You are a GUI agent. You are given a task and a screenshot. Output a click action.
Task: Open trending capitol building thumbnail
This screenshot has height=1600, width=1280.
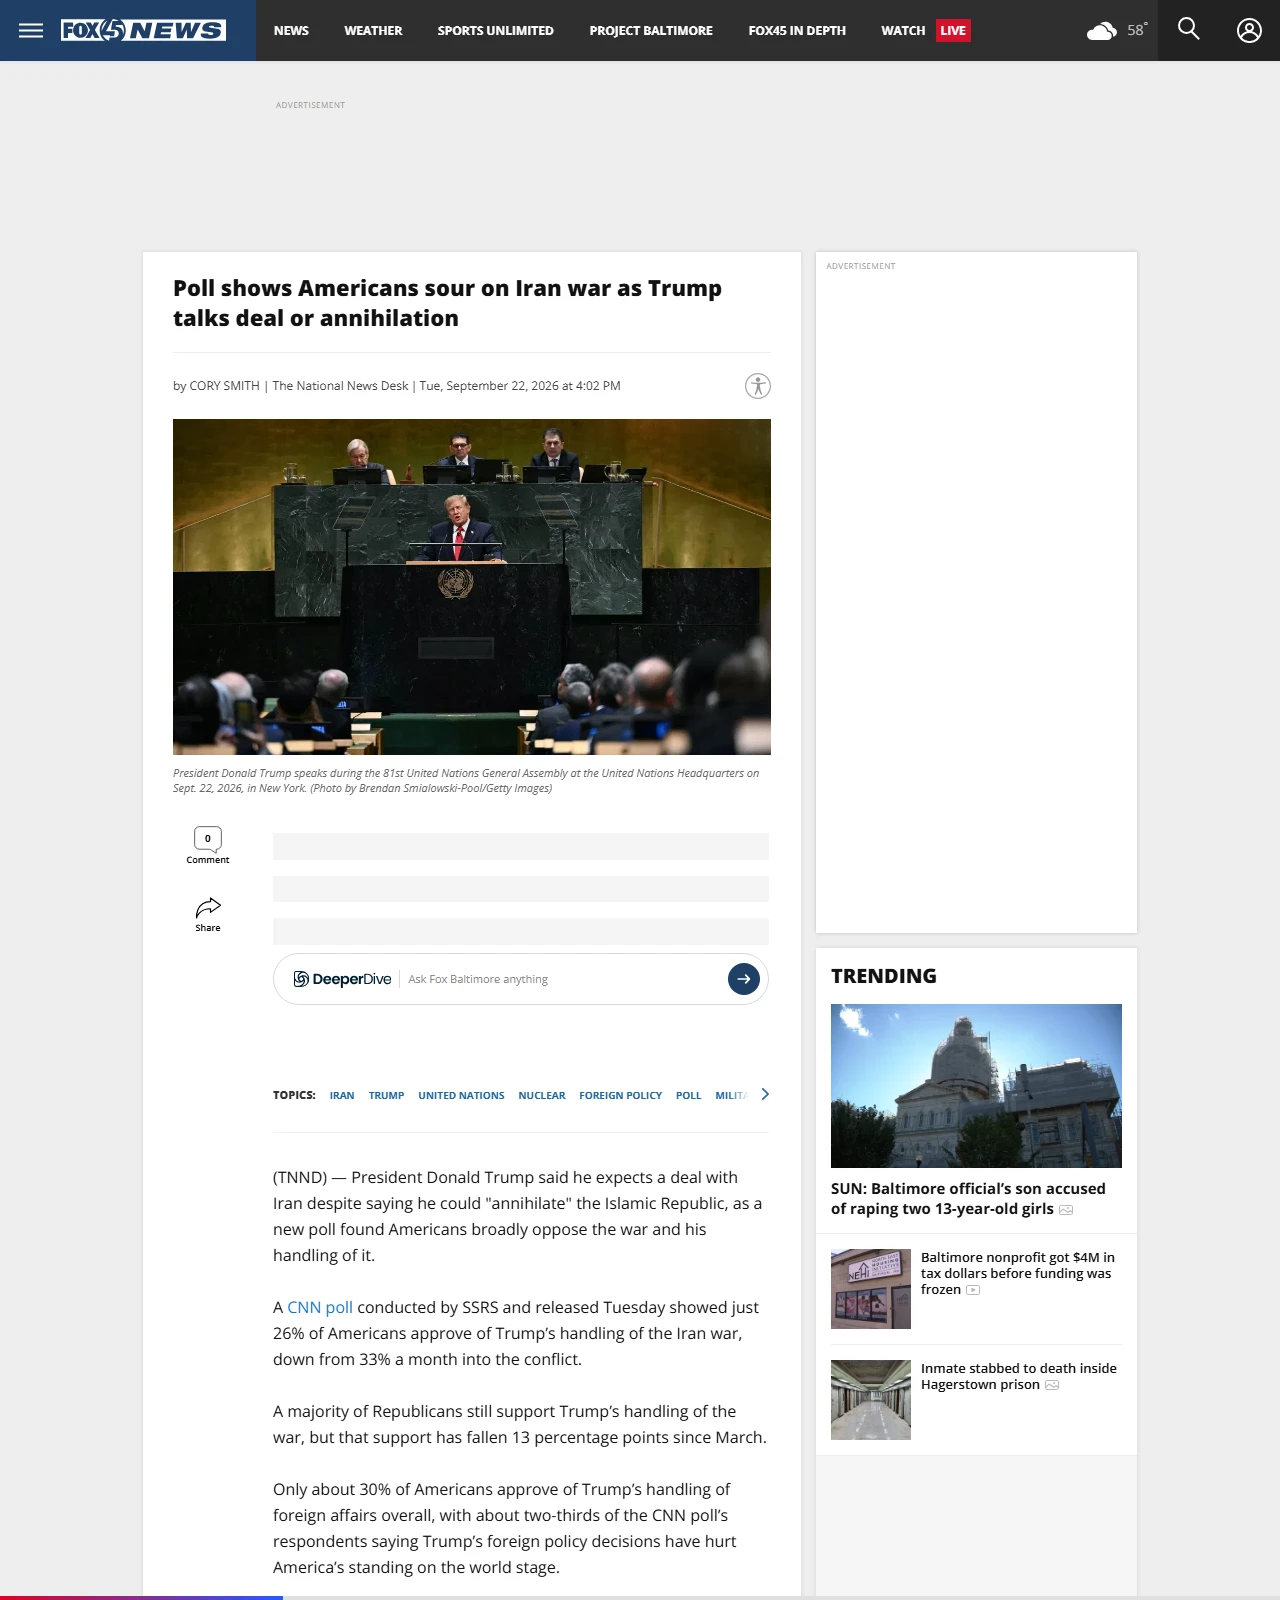[x=976, y=1086]
